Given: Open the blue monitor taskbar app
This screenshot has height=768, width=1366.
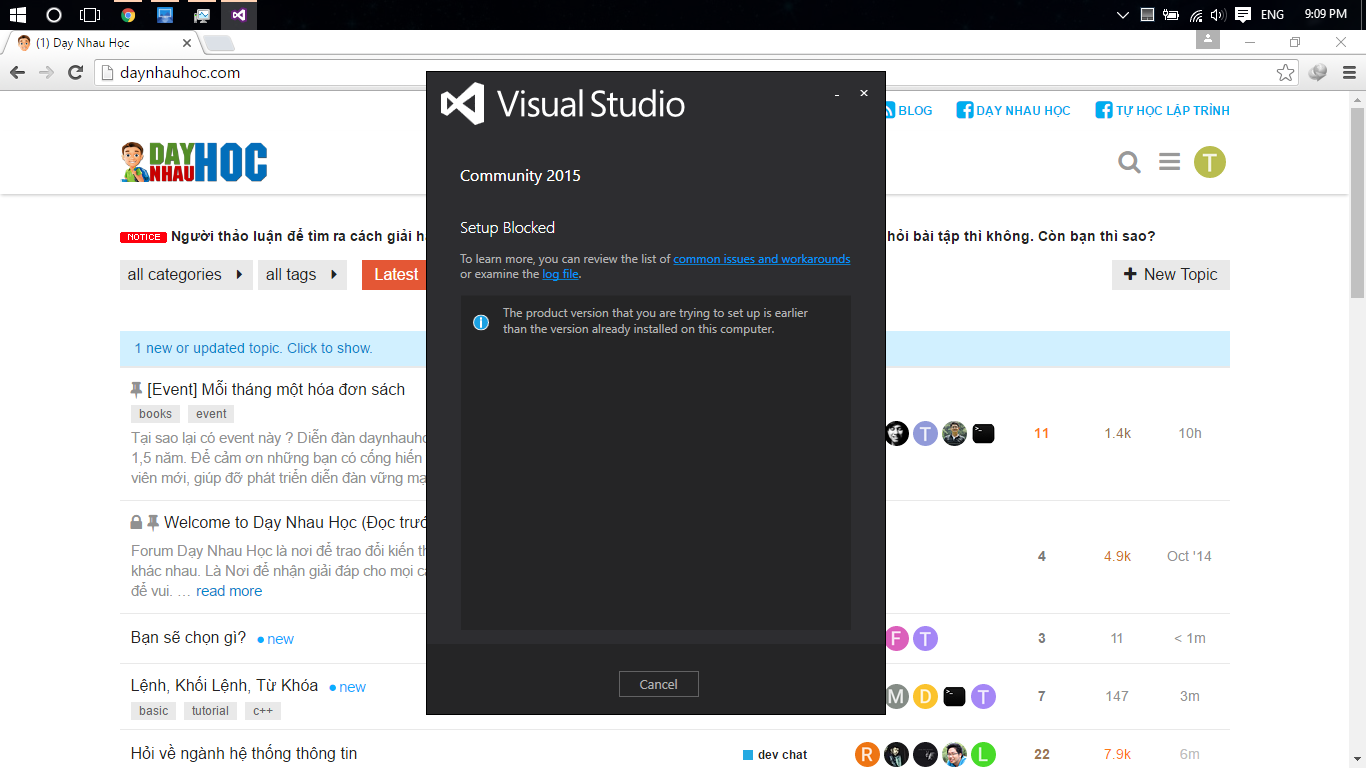Looking at the screenshot, I should pyautogui.click(x=165, y=15).
